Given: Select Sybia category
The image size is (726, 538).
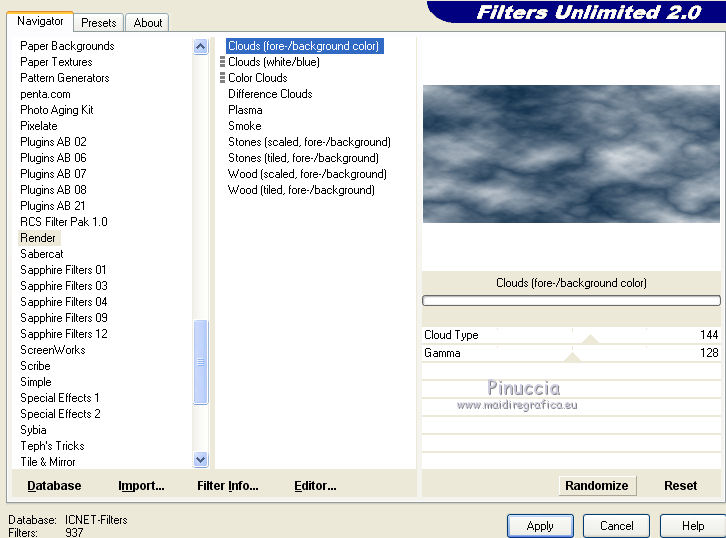Looking at the screenshot, I should (33, 430).
